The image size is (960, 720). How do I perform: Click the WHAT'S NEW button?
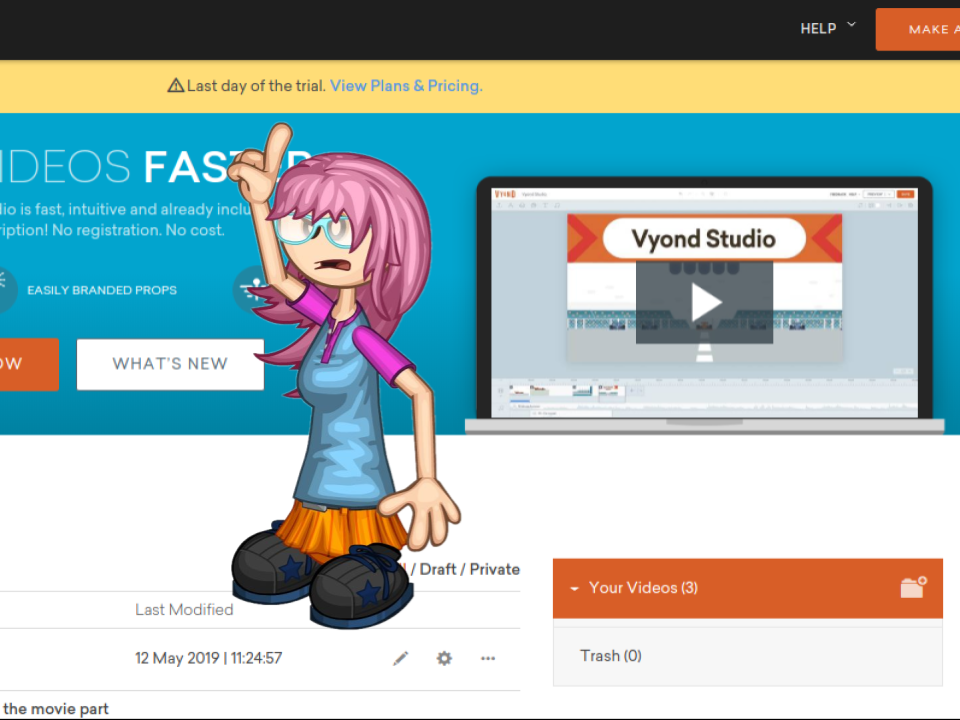click(169, 364)
